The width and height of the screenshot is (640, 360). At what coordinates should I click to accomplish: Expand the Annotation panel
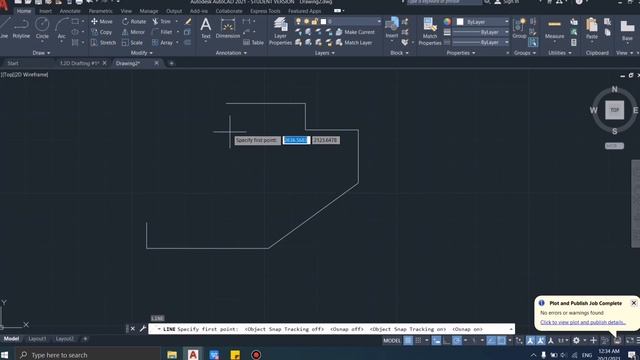pos(231,53)
